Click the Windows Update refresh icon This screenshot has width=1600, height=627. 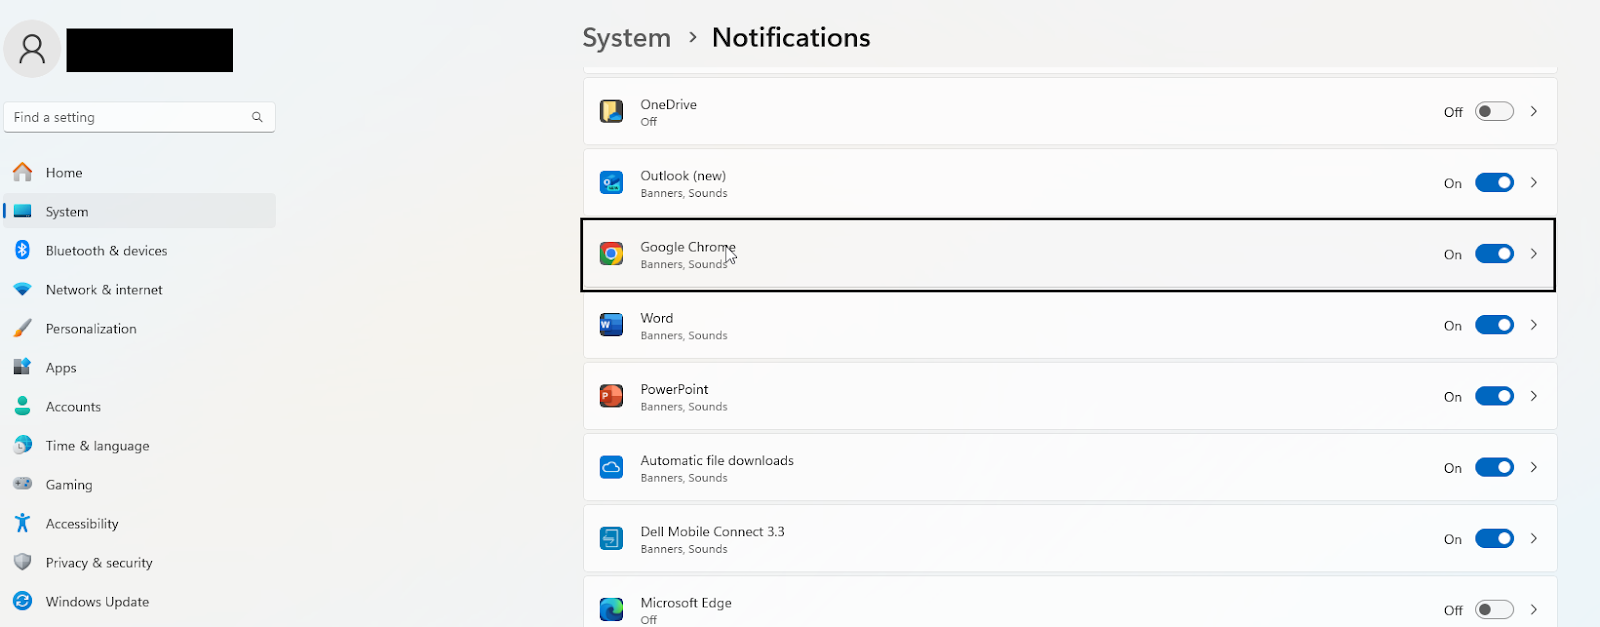(x=22, y=601)
